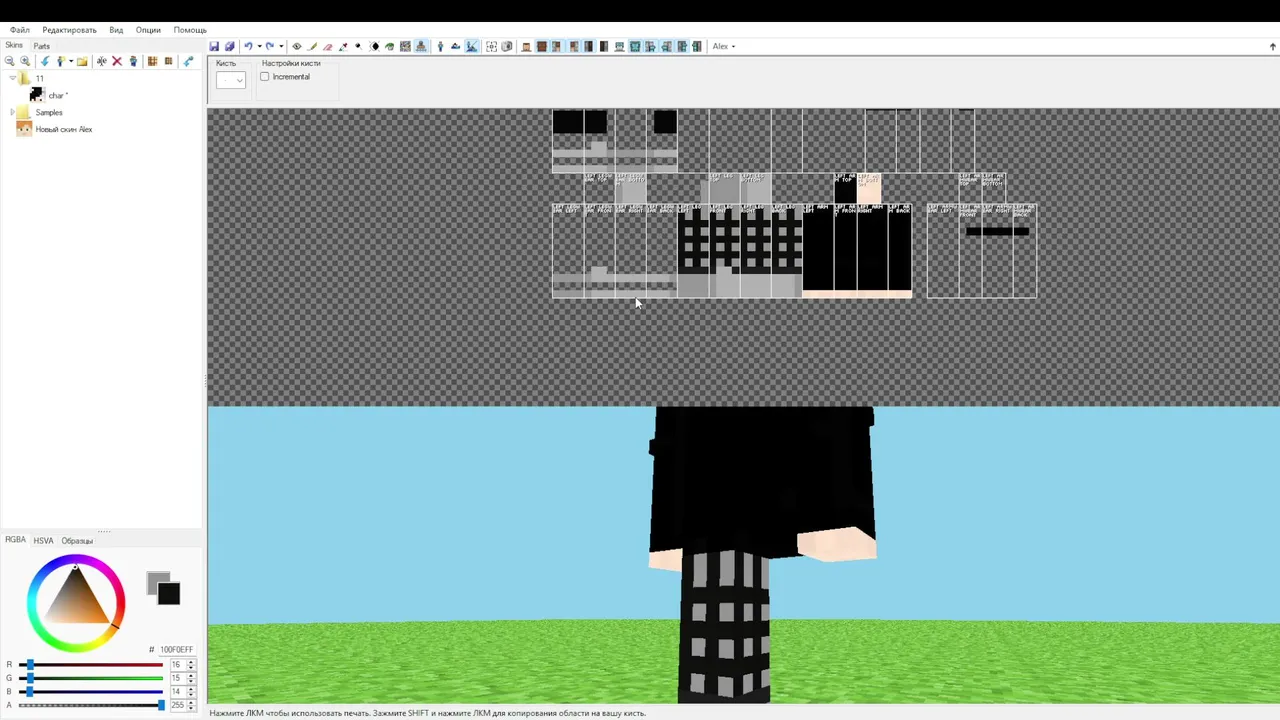Clone the selected skin
Screen dimensions: 1280x720
click(133, 61)
